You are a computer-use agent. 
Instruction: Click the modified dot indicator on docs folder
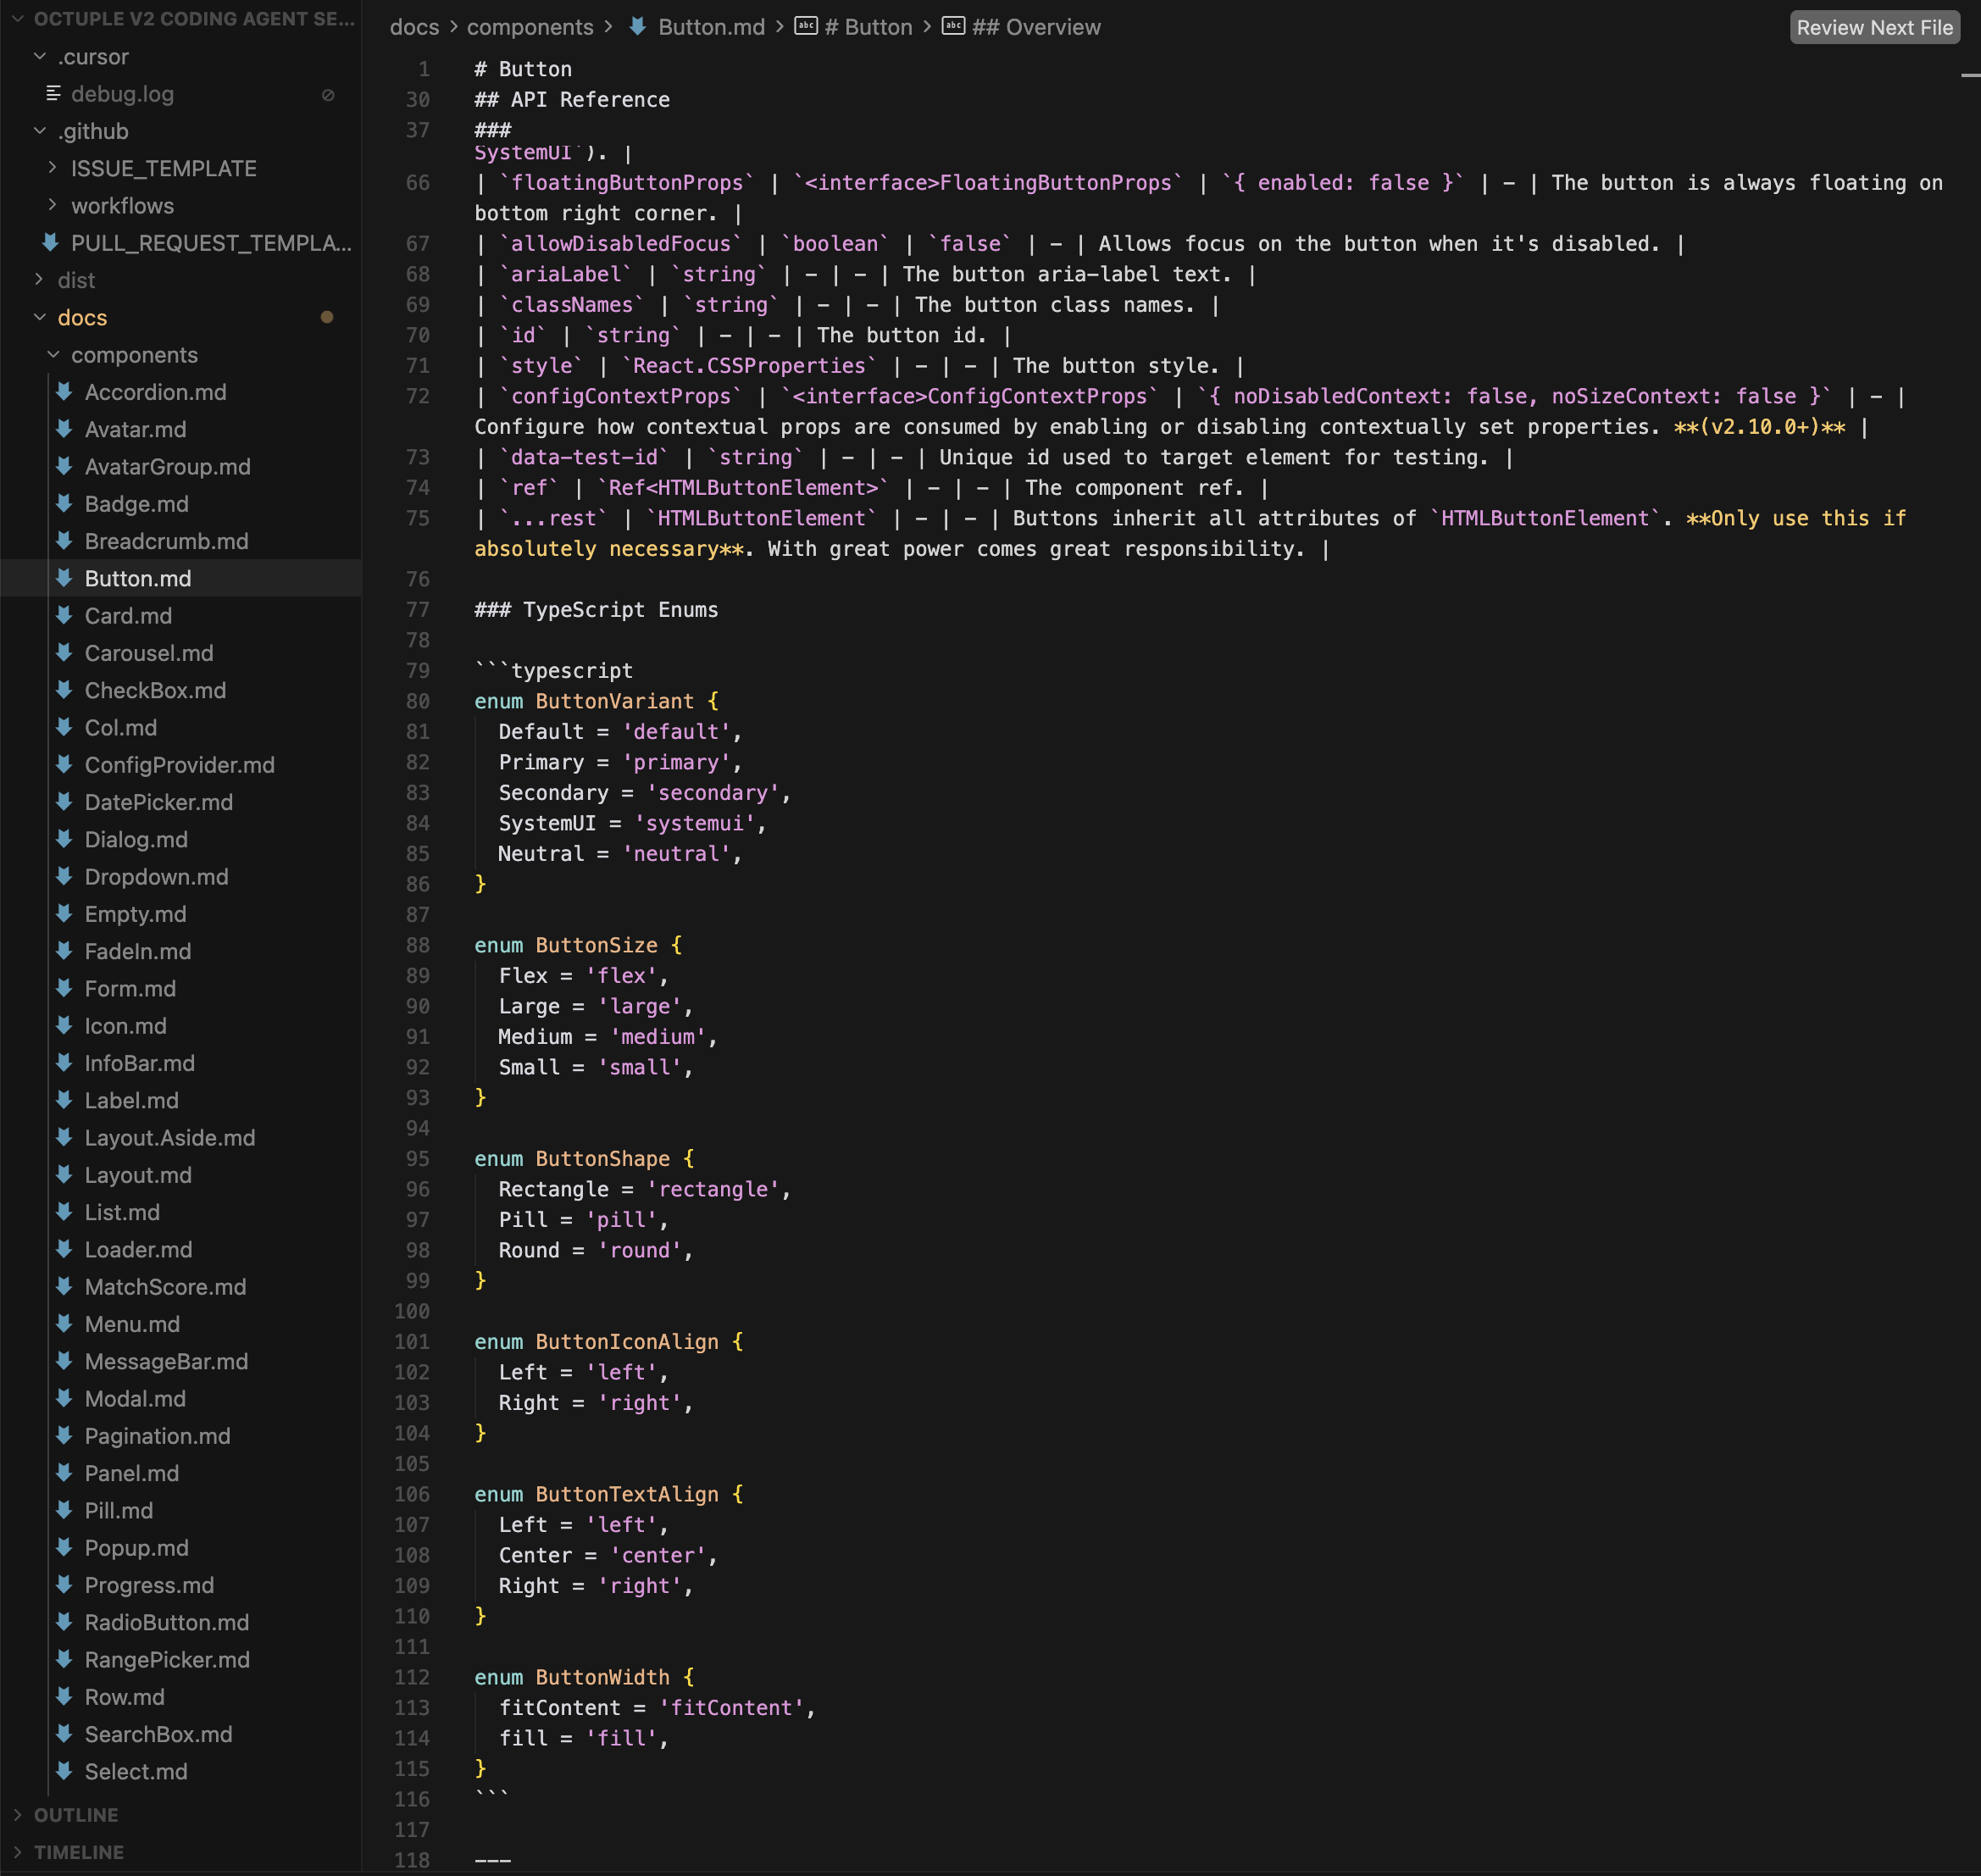pos(327,317)
